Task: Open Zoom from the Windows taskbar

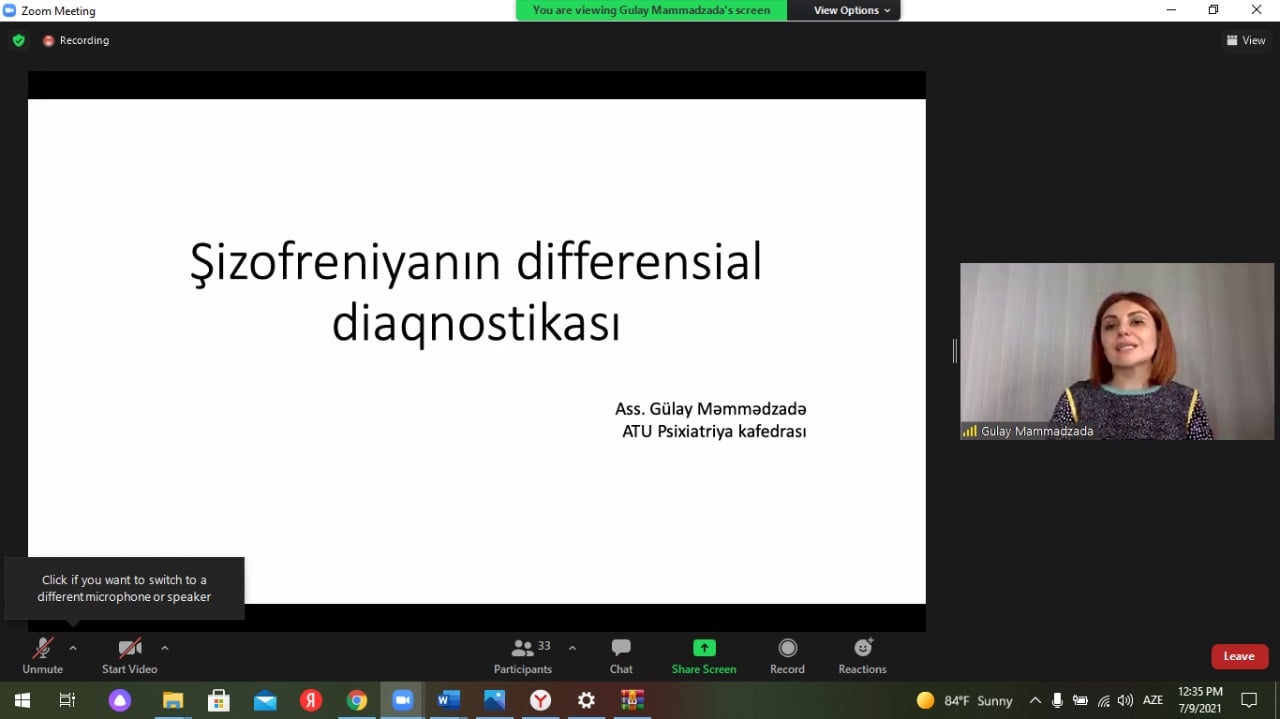Action: (402, 700)
